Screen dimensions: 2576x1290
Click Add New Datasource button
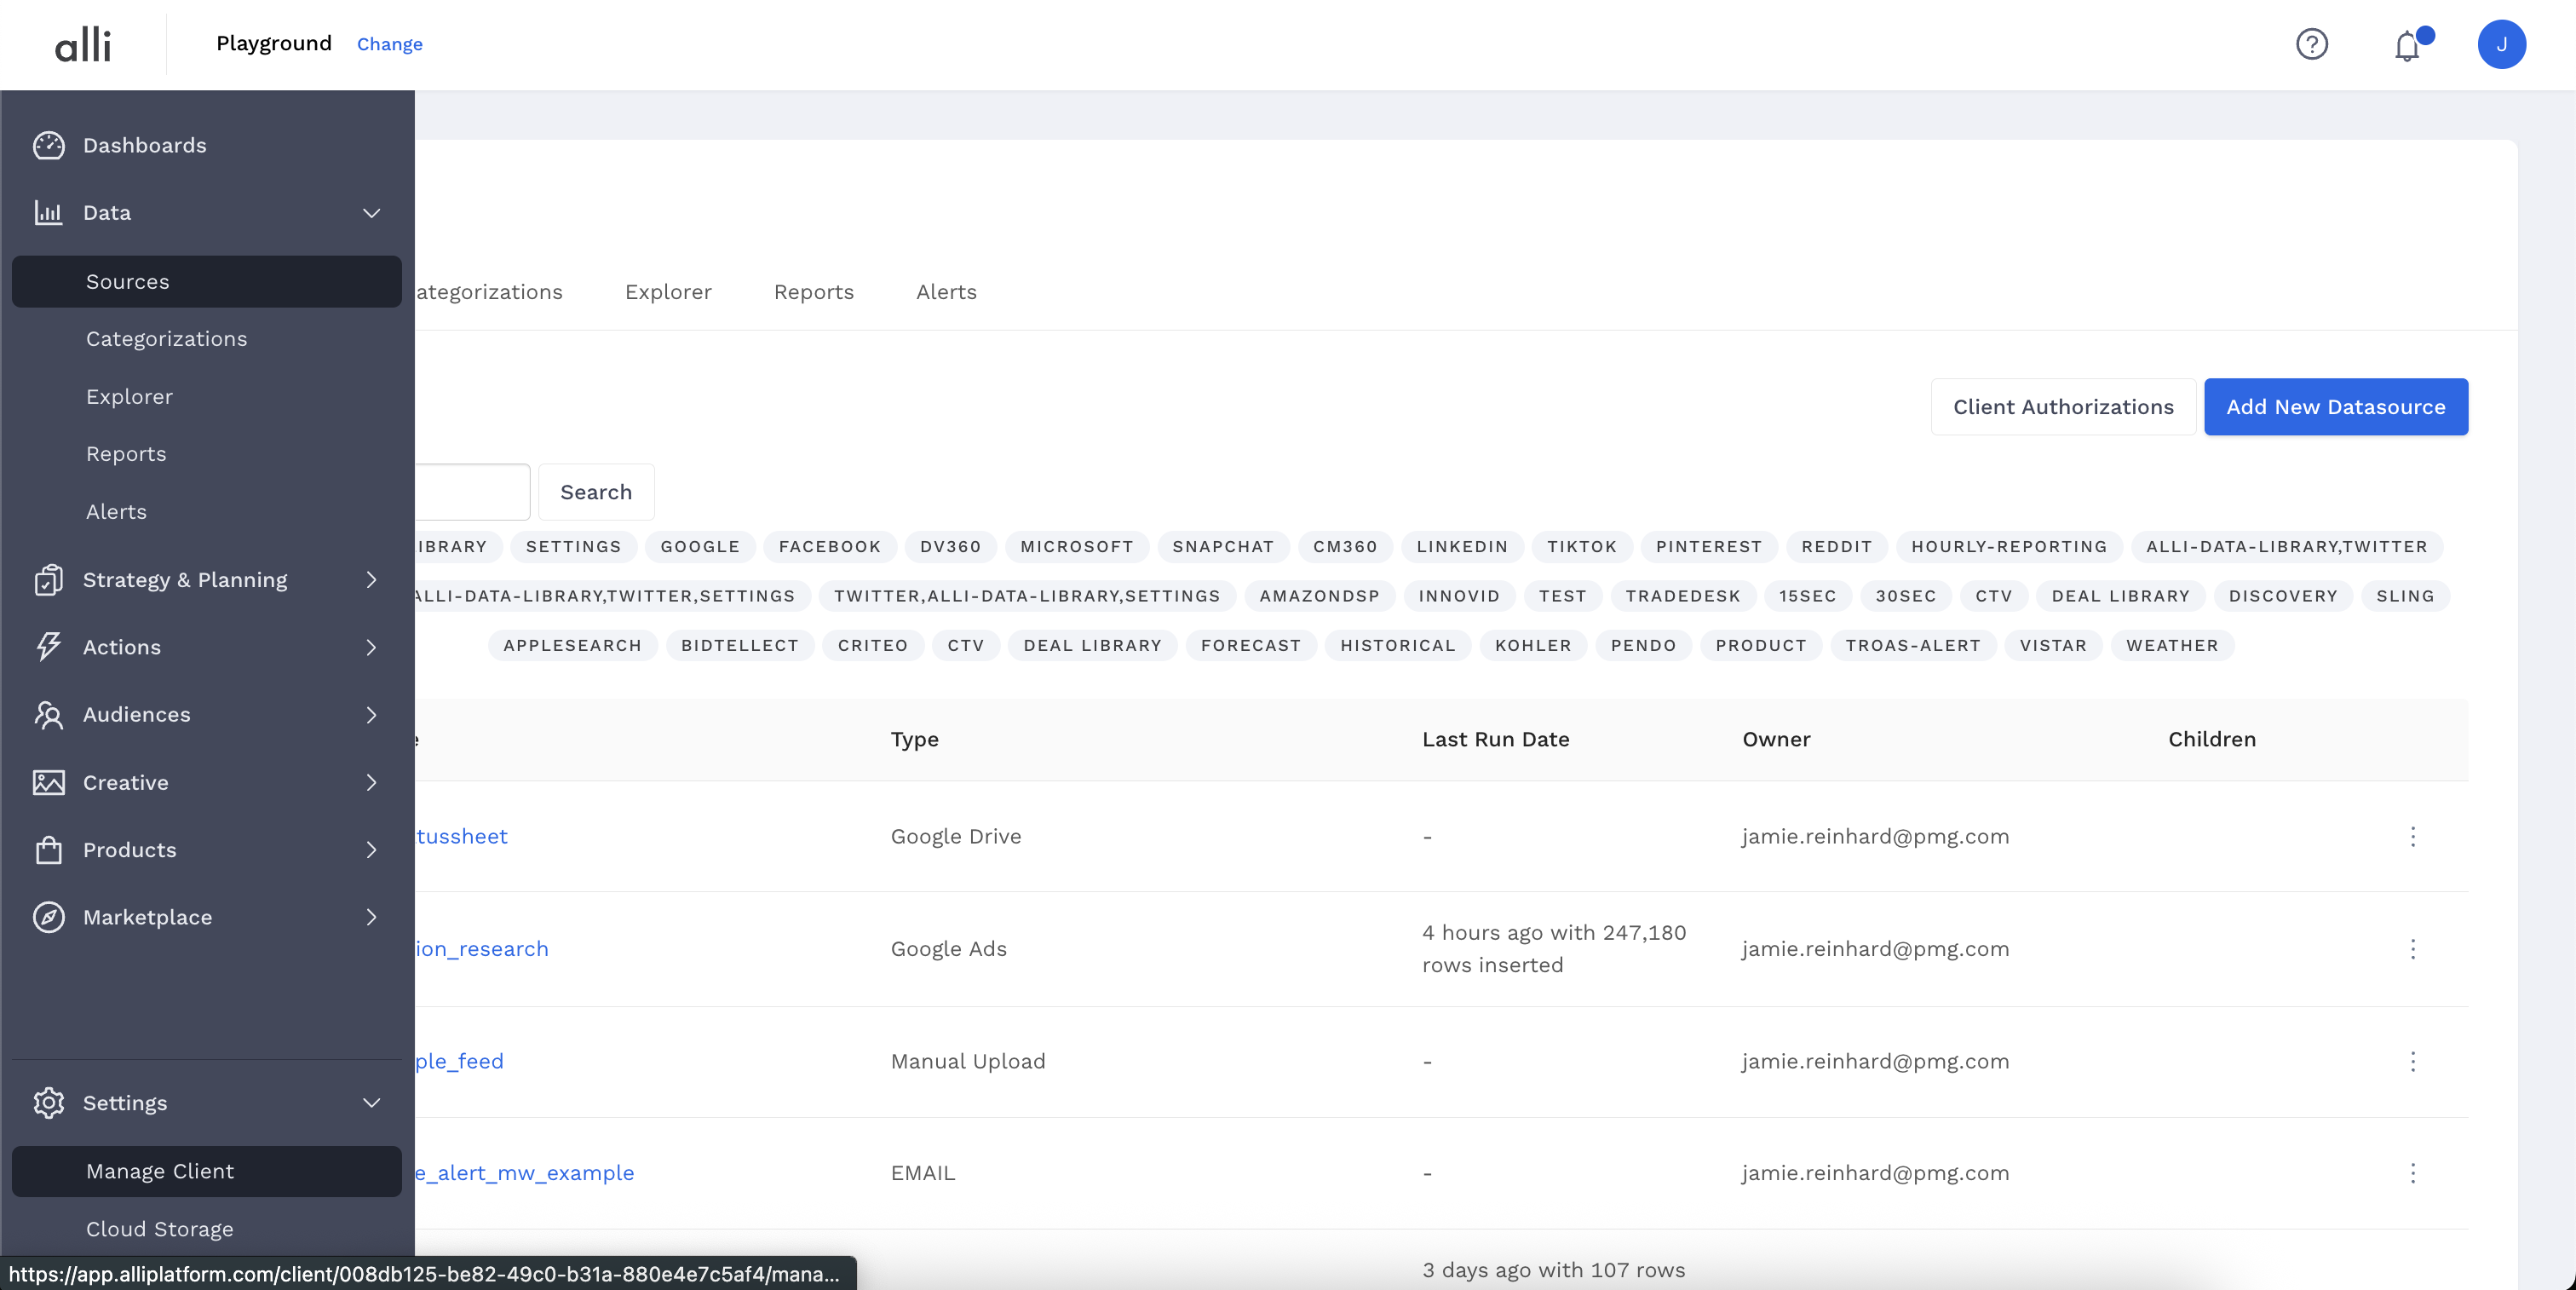pyautogui.click(x=2335, y=407)
